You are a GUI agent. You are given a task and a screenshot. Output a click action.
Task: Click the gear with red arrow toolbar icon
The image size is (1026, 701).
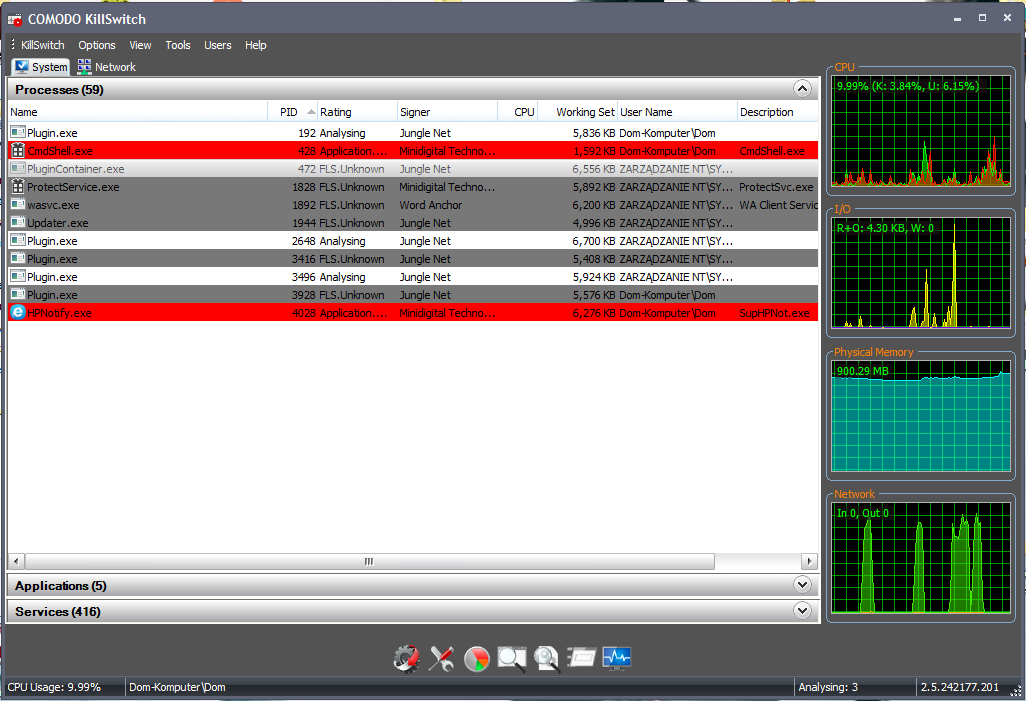point(406,658)
